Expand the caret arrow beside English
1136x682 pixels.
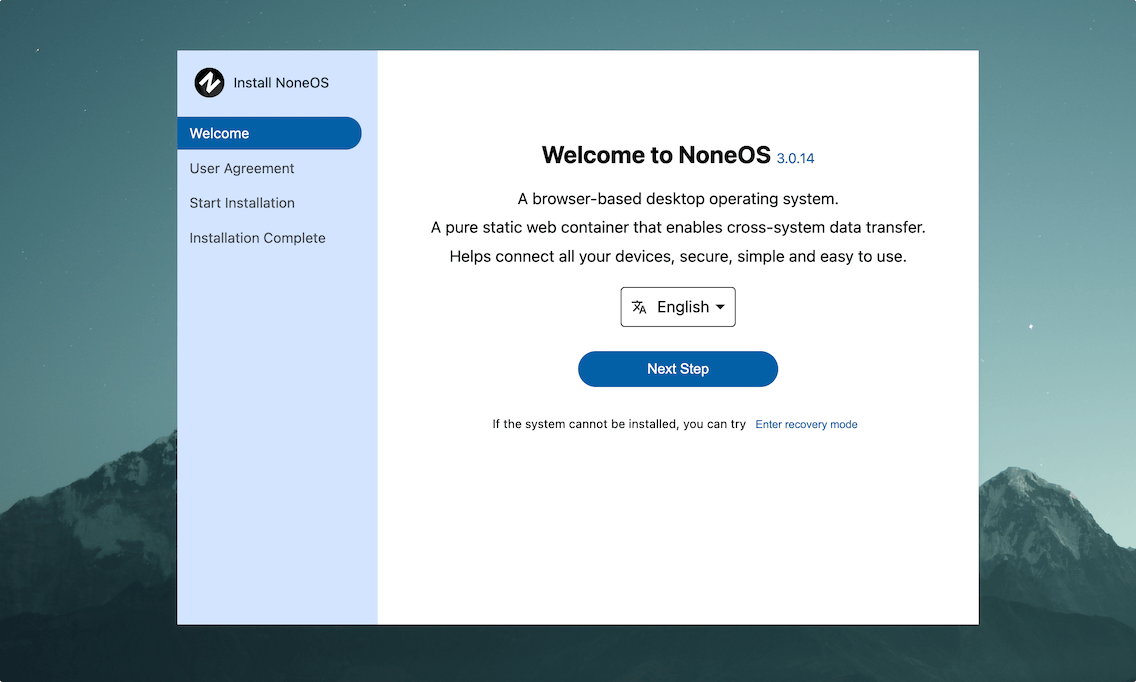click(720, 307)
